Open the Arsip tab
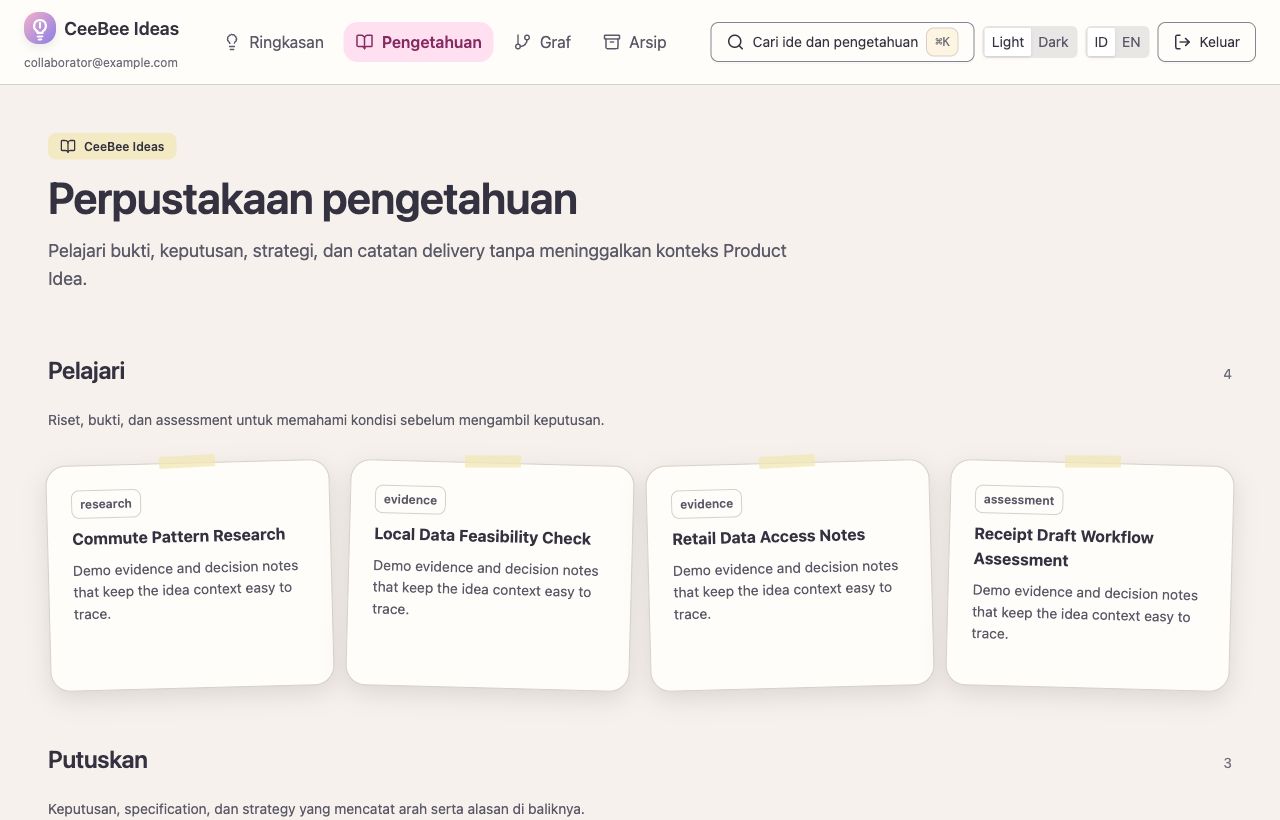Screen dimensions: 1280x820 coord(635,42)
